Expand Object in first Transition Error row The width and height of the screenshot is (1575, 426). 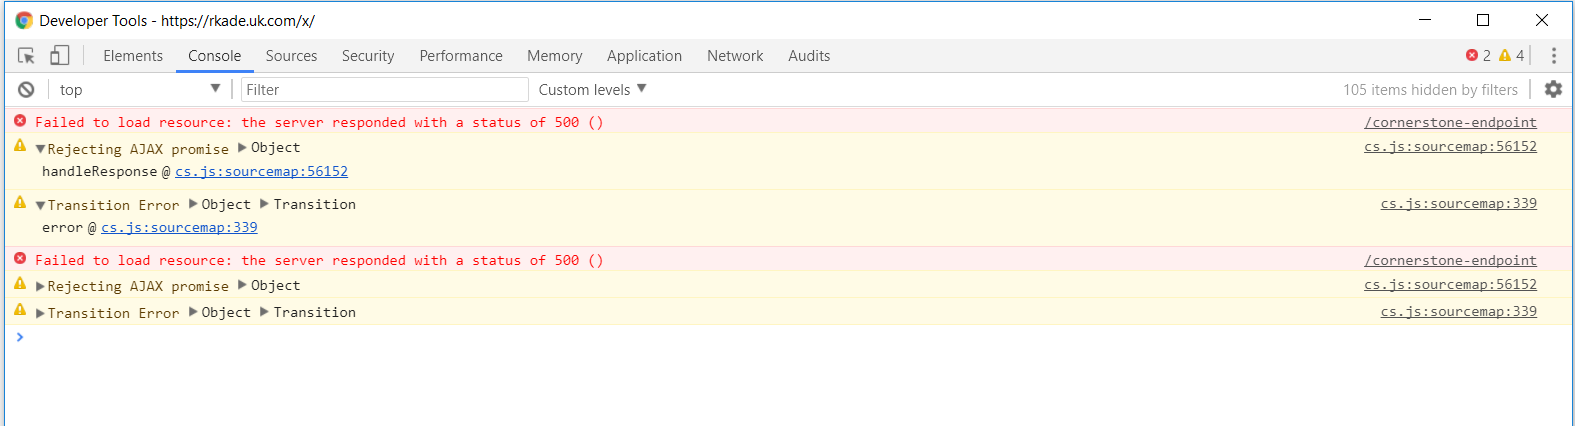[193, 204]
